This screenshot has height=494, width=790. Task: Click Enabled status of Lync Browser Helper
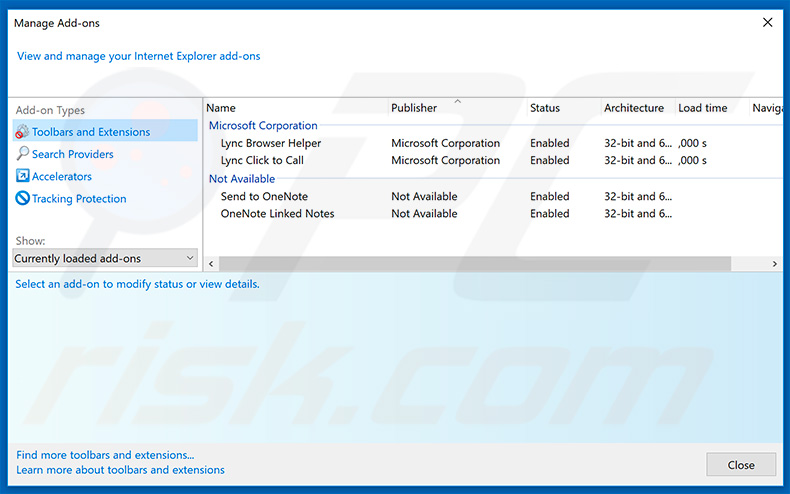pos(549,143)
